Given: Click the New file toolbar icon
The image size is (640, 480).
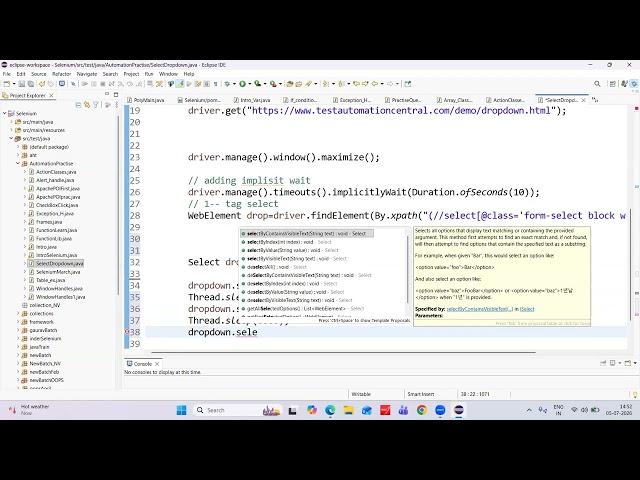Looking at the screenshot, I should point(7,84).
